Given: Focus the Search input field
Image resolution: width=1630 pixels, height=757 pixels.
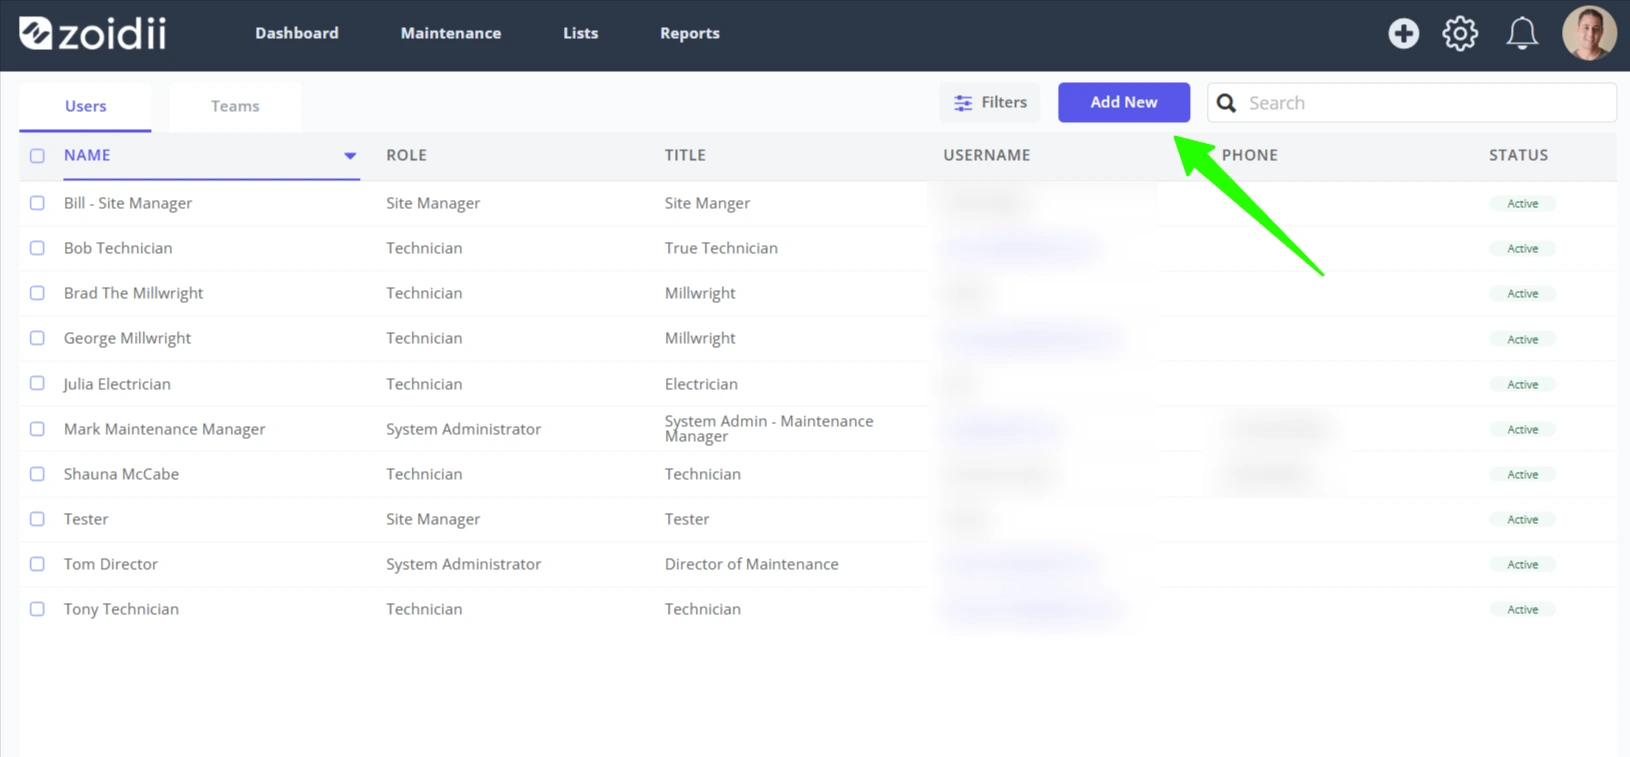Looking at the screenshot, I should click(x=1411, y=103).
